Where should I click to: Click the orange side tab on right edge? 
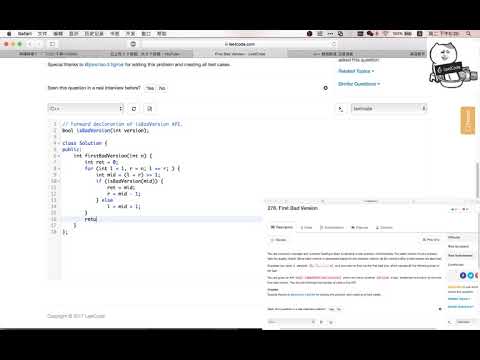[468, 121]
